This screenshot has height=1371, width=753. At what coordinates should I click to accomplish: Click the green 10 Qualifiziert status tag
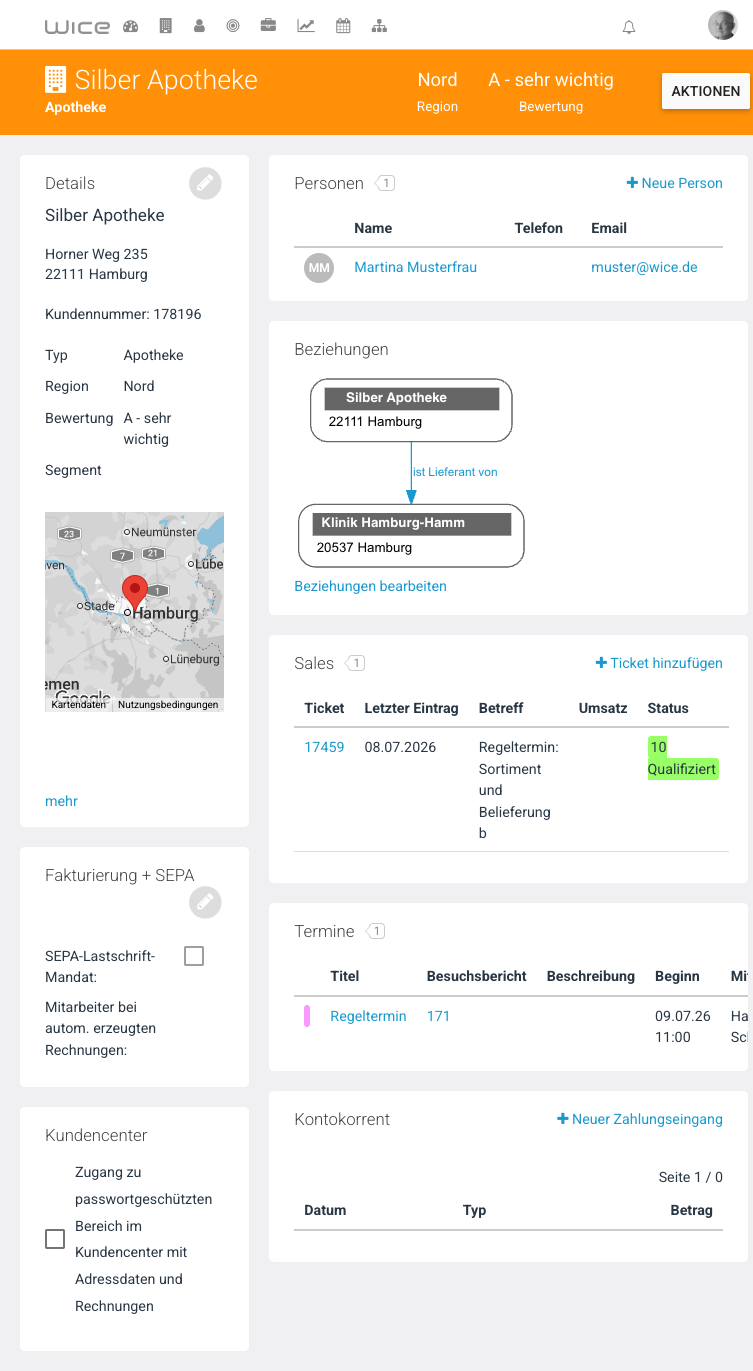pyautogui.click(x=683, y=758)
